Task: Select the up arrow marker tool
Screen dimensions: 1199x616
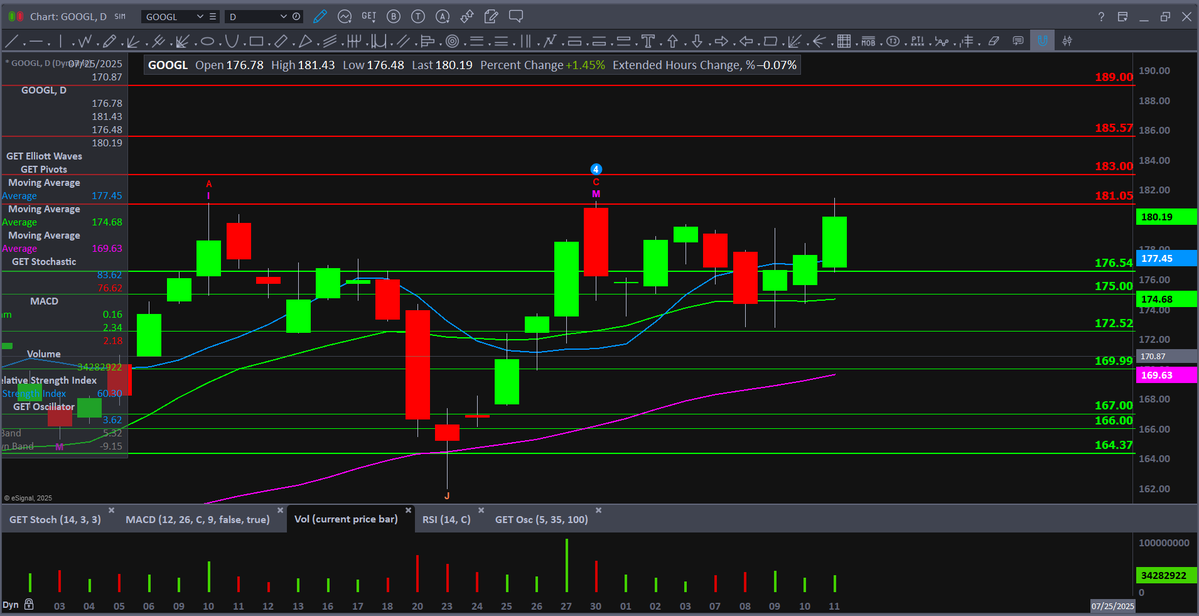Action: click(673, 41)
